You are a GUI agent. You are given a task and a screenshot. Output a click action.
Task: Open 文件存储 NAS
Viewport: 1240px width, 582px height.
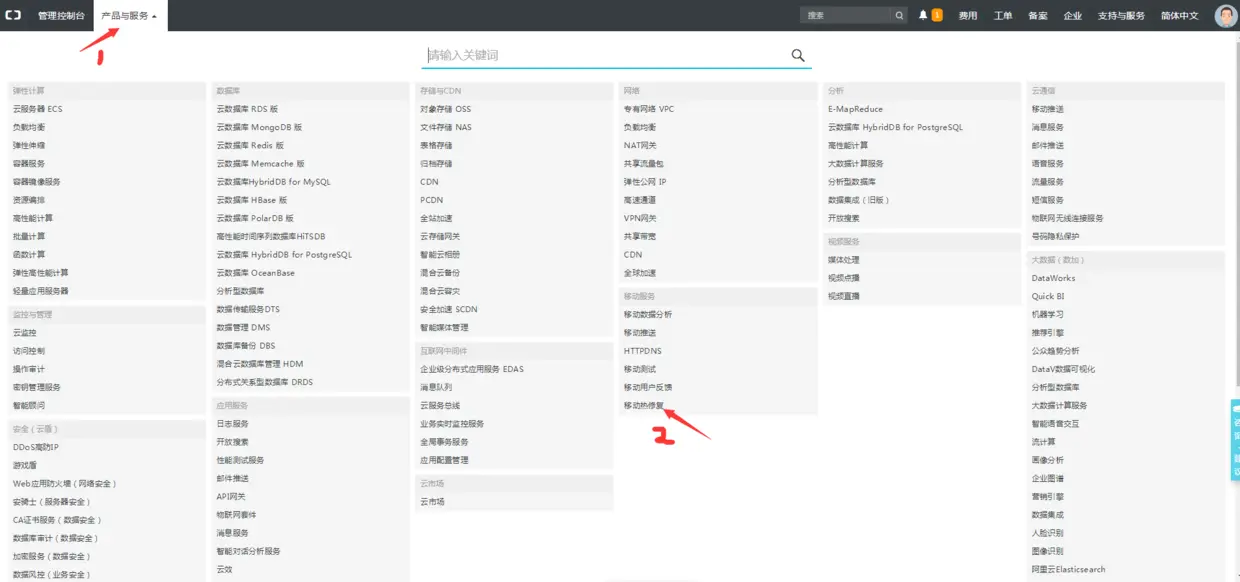coord(446,127)
